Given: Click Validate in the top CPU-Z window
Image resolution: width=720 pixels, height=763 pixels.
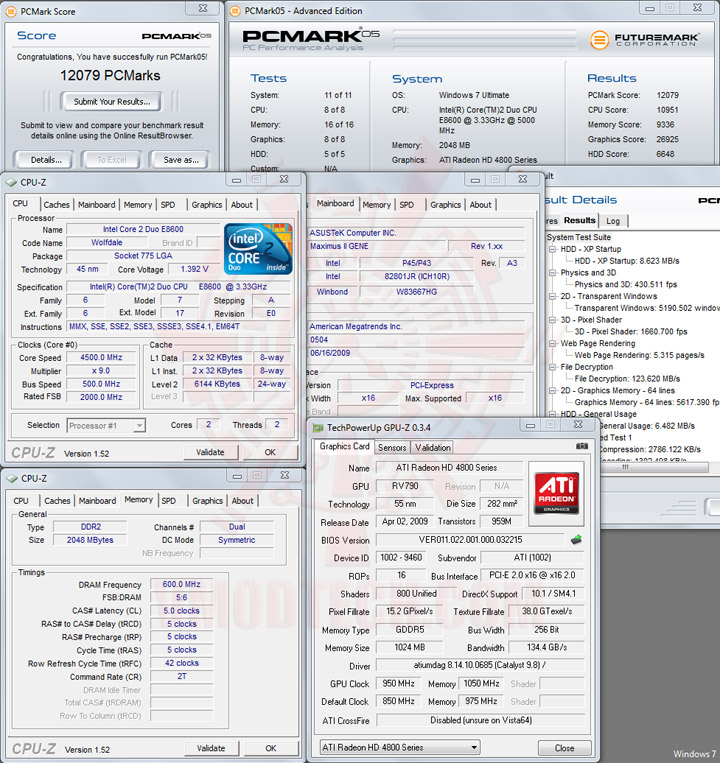Looking at the screenshot, I should (210, 453).
